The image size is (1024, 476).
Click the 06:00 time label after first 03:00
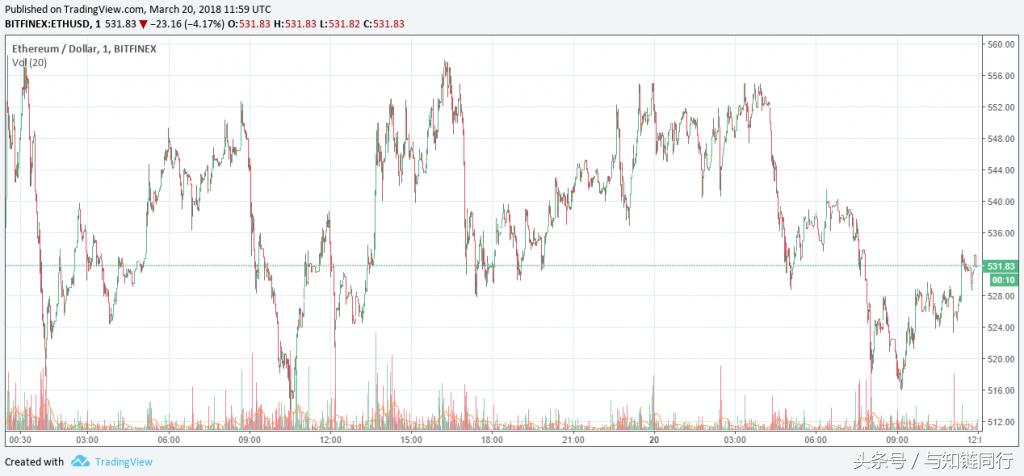pyautogui.click(x=168, y=439)
